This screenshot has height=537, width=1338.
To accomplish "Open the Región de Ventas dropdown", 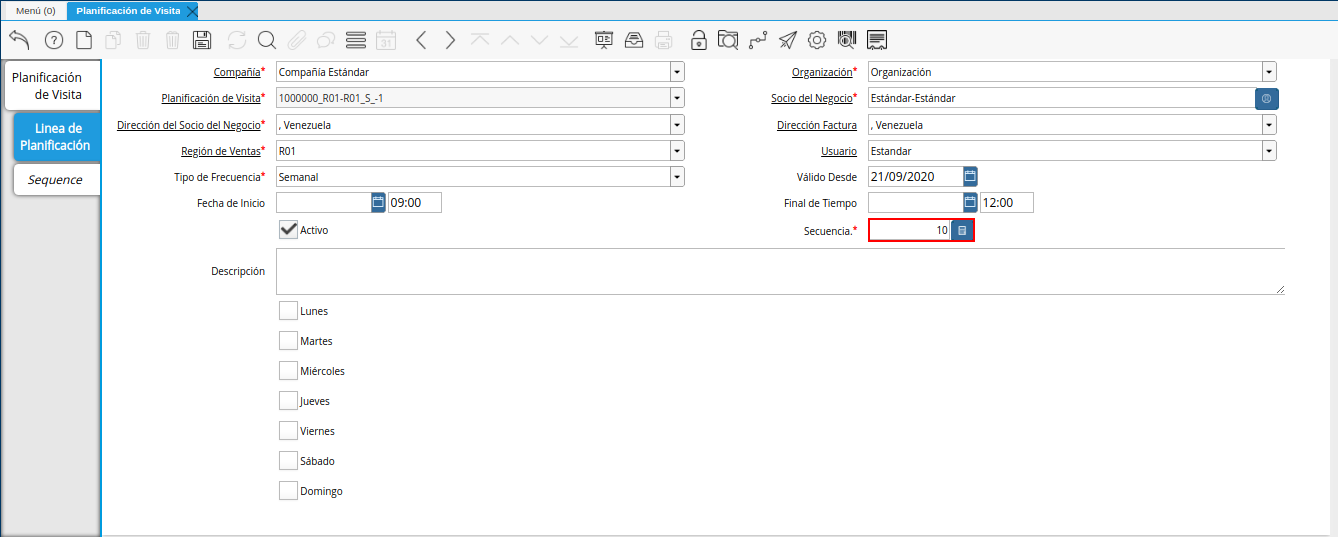I will click(x=677, y=151).
